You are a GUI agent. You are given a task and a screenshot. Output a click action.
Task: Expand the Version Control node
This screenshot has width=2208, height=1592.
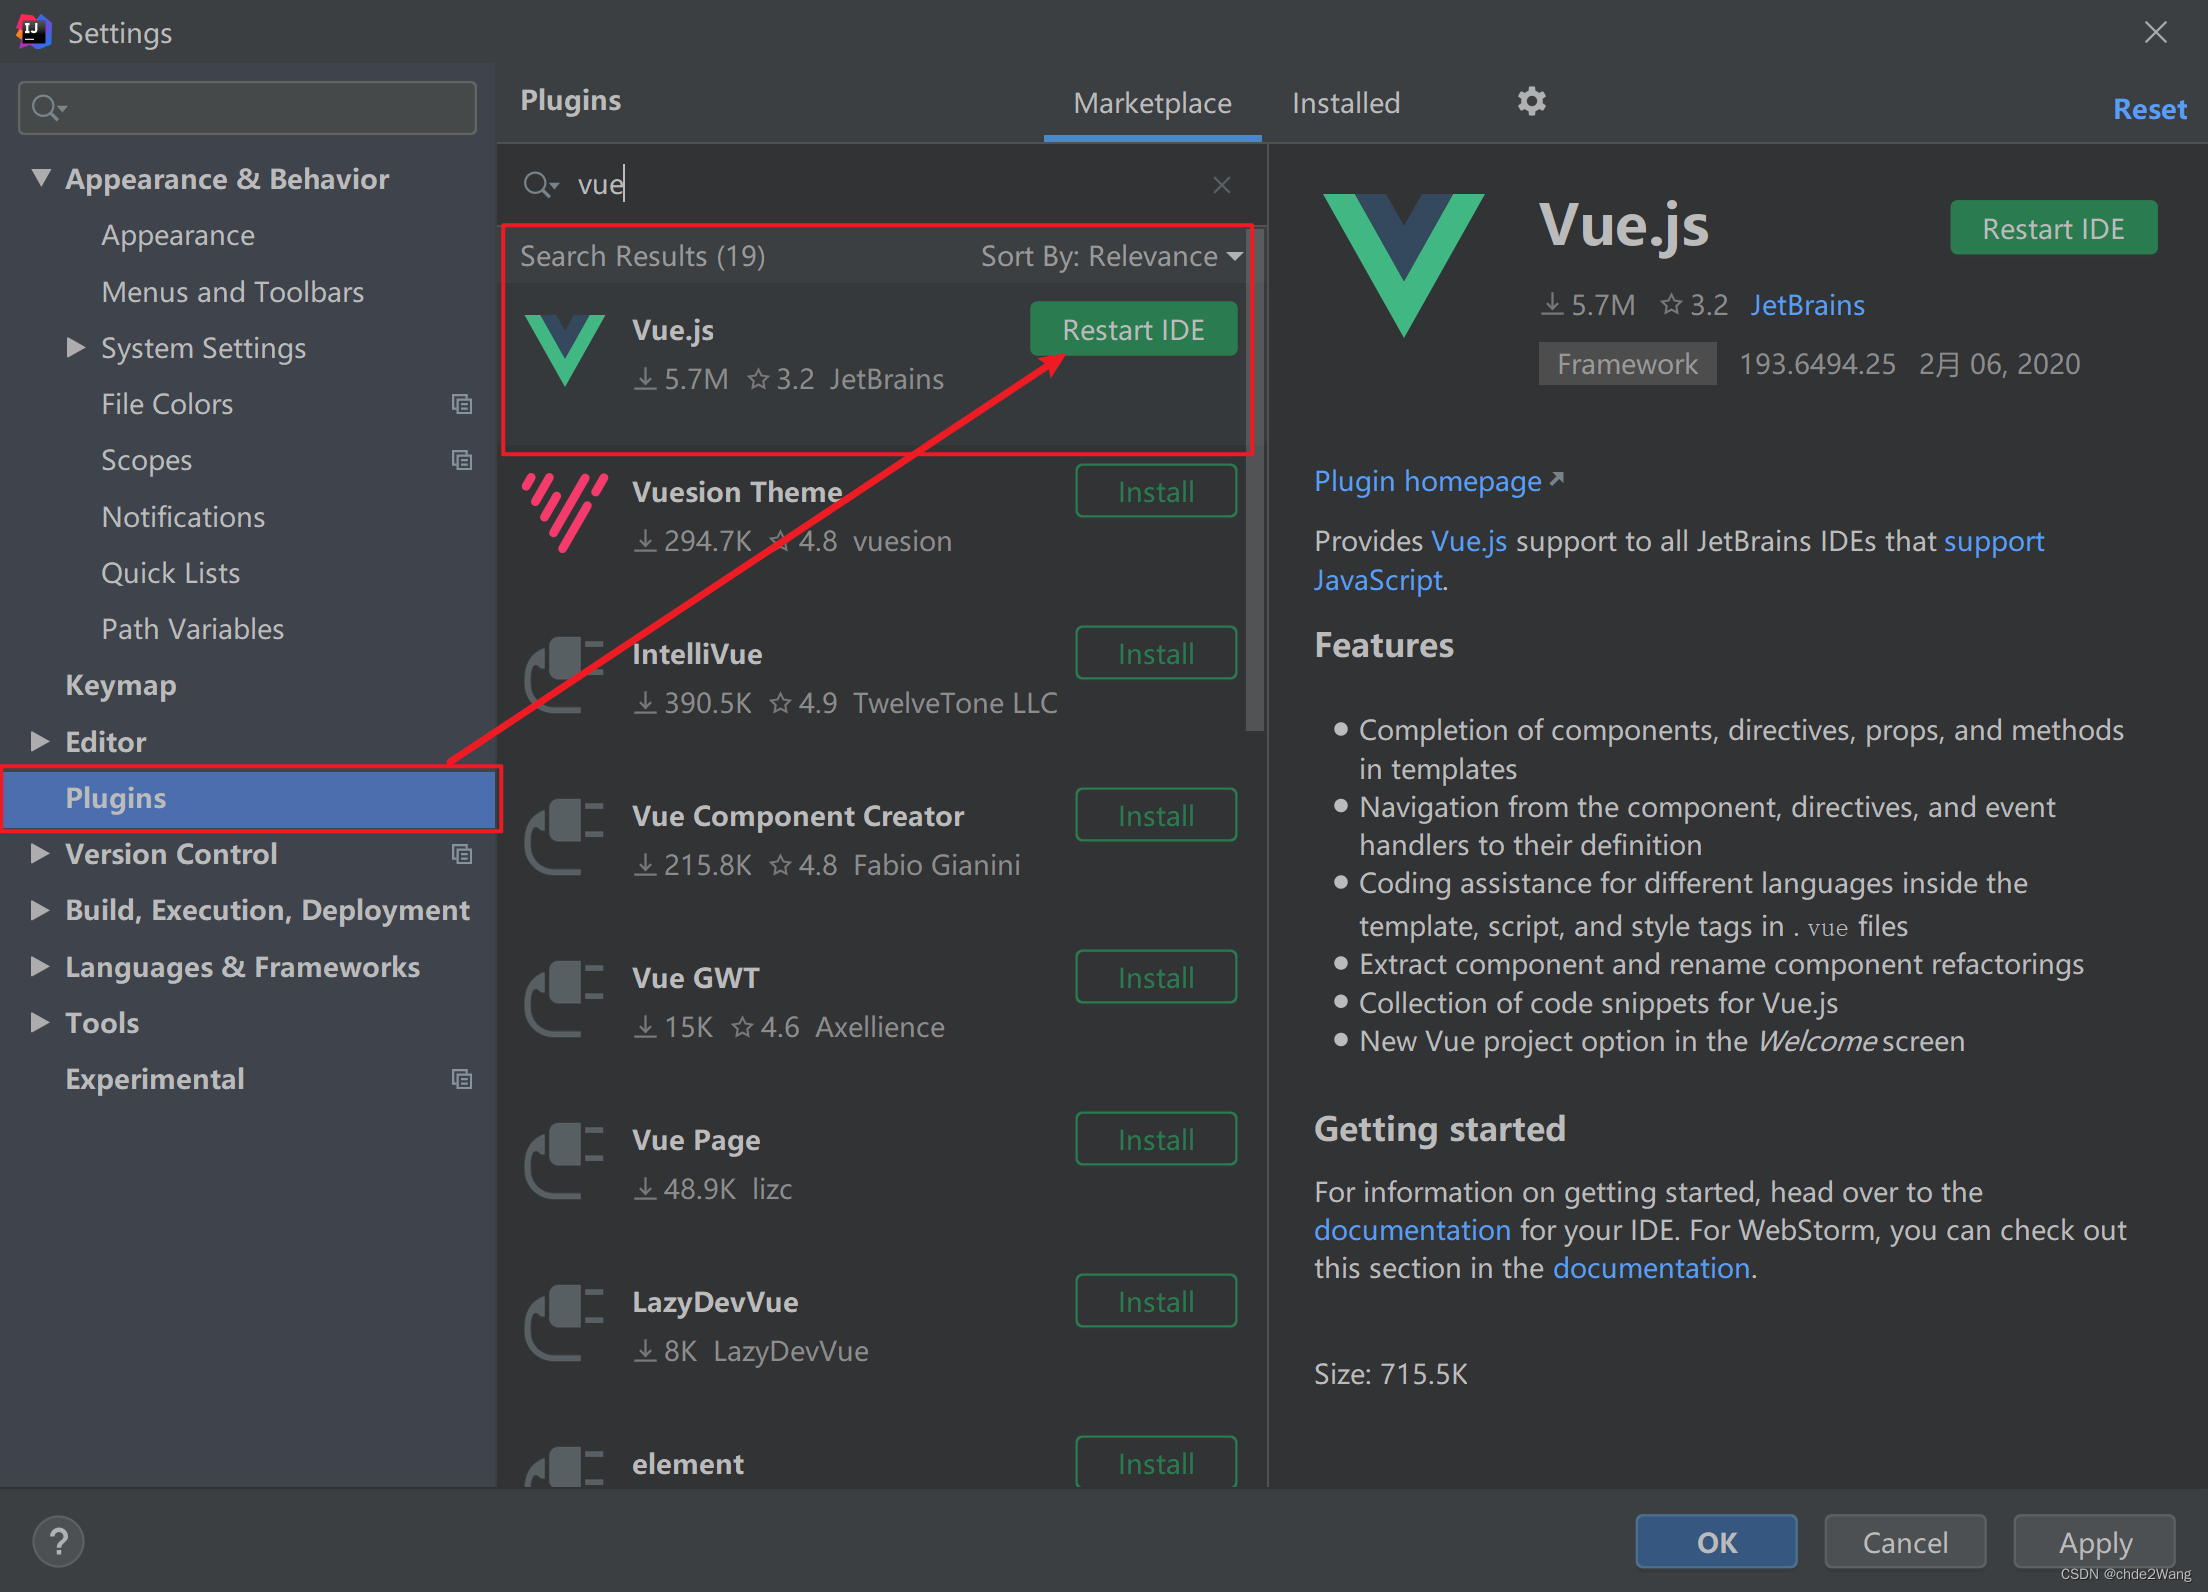tap(40, 853)
